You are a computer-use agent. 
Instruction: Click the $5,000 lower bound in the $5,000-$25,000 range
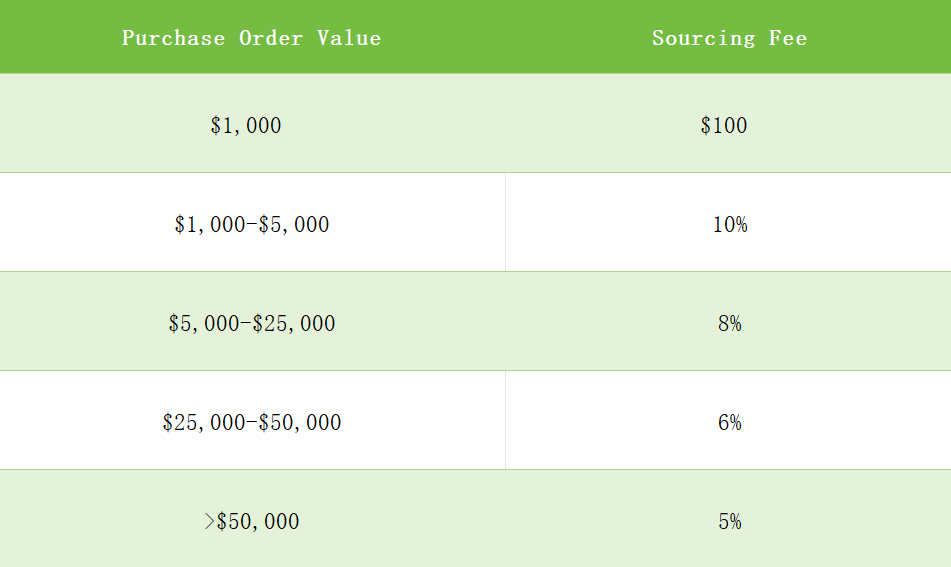click(x=202, y=324)
